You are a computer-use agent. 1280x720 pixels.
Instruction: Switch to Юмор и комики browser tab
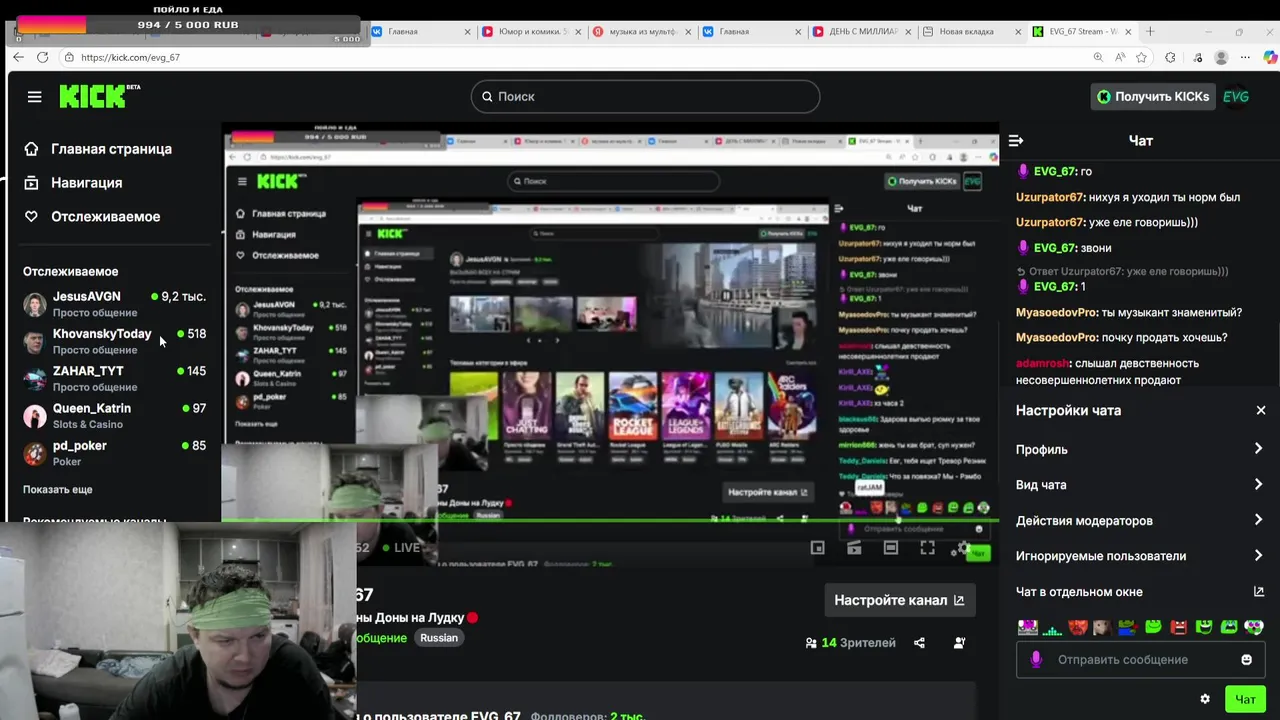530,32
